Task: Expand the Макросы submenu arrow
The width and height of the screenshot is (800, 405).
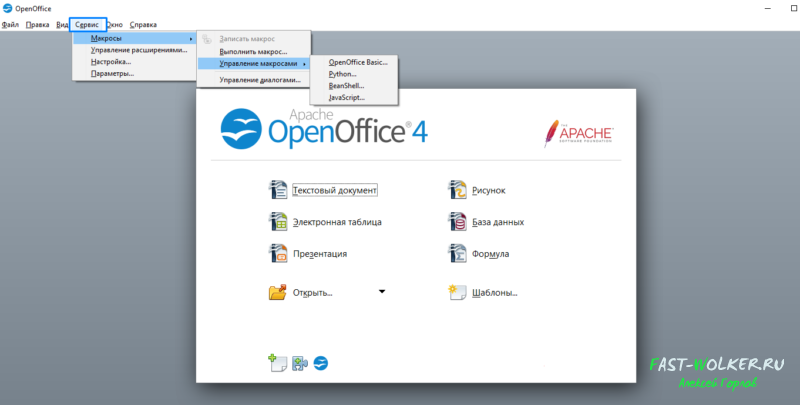Action: click(x=191, y=39)
